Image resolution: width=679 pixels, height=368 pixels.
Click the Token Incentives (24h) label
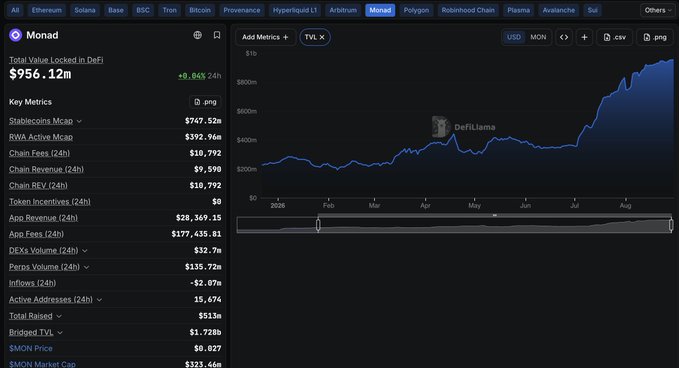[50, 201]
